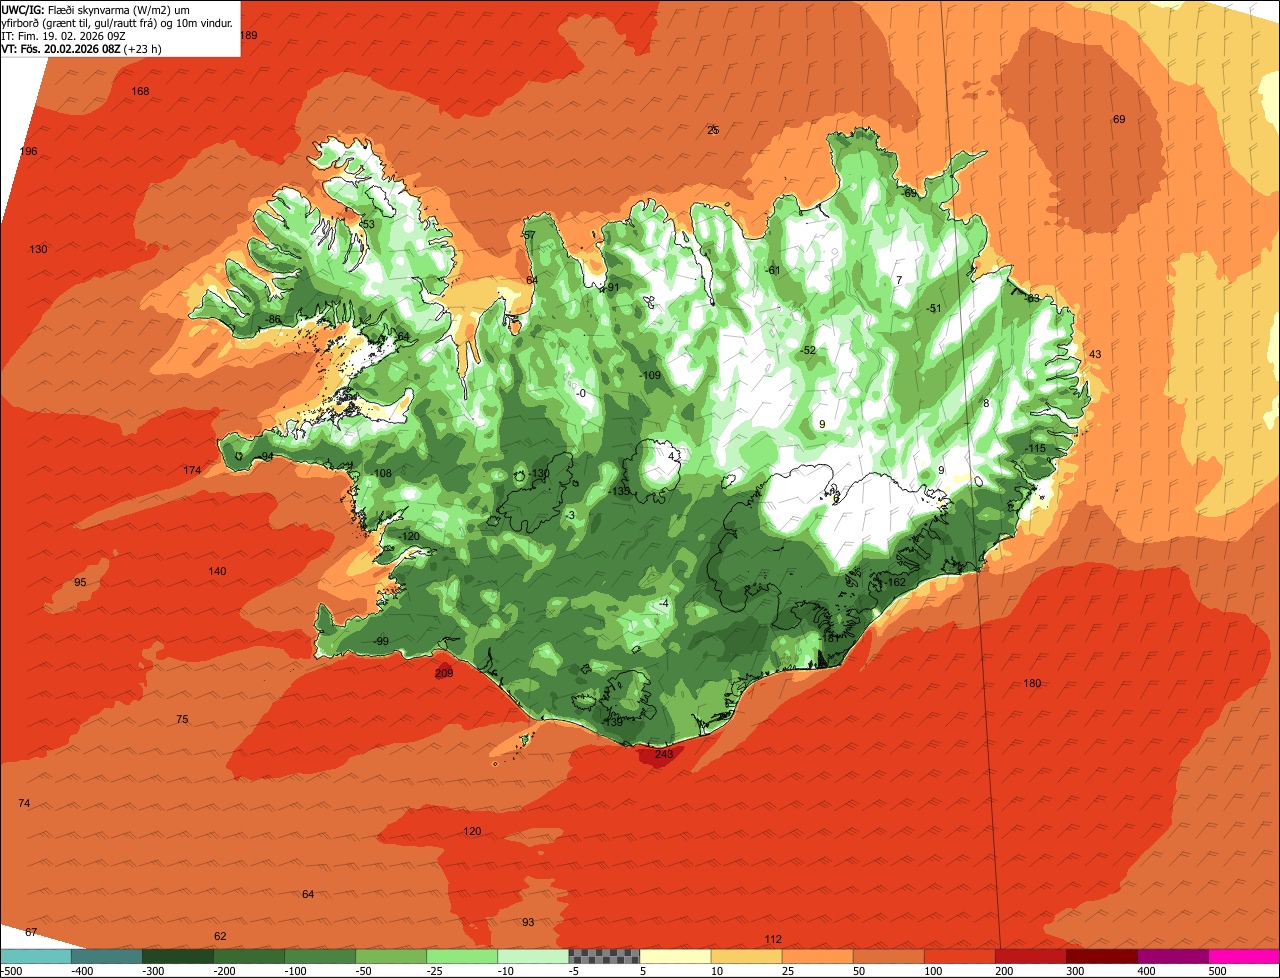The image size is (1280, 978).
Task: Click the map value '25' north of Iceland
Action: click(713, 130)
